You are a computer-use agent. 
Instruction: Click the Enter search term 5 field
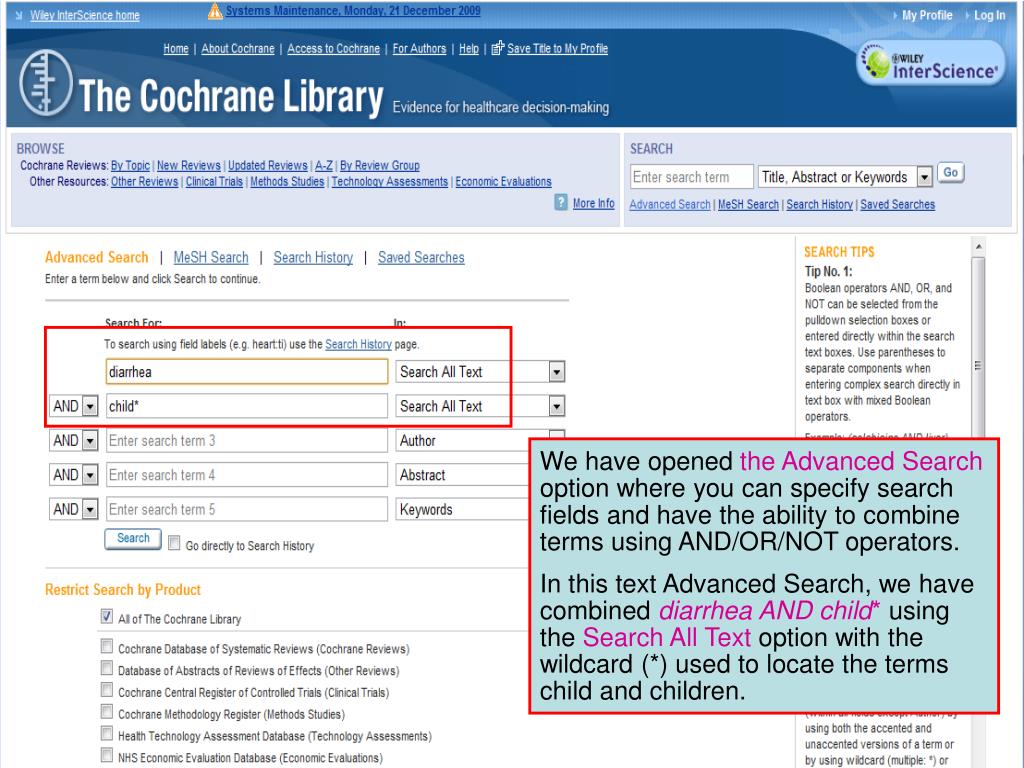click(247, 509)
